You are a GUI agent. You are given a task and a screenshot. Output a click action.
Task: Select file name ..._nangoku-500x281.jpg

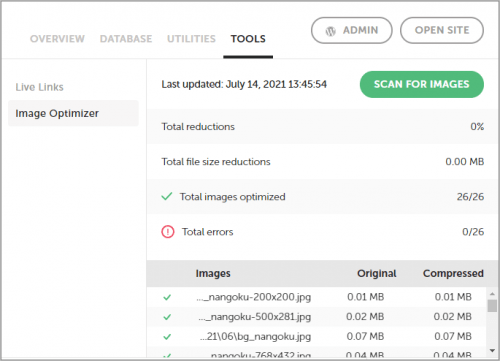click(255, 316)
